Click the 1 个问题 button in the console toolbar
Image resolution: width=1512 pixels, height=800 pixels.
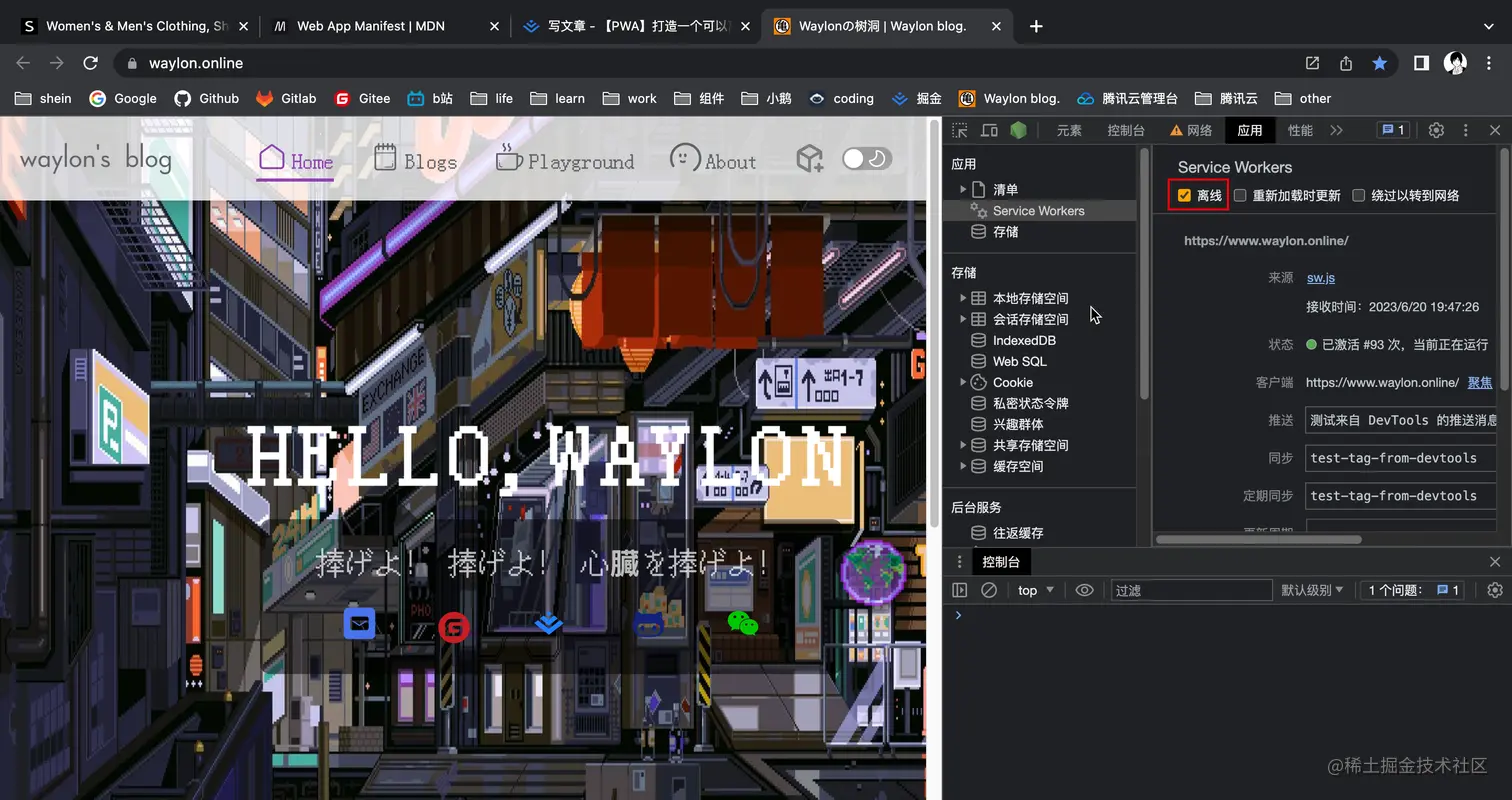pyautogui.click(x=1413, y=590)
